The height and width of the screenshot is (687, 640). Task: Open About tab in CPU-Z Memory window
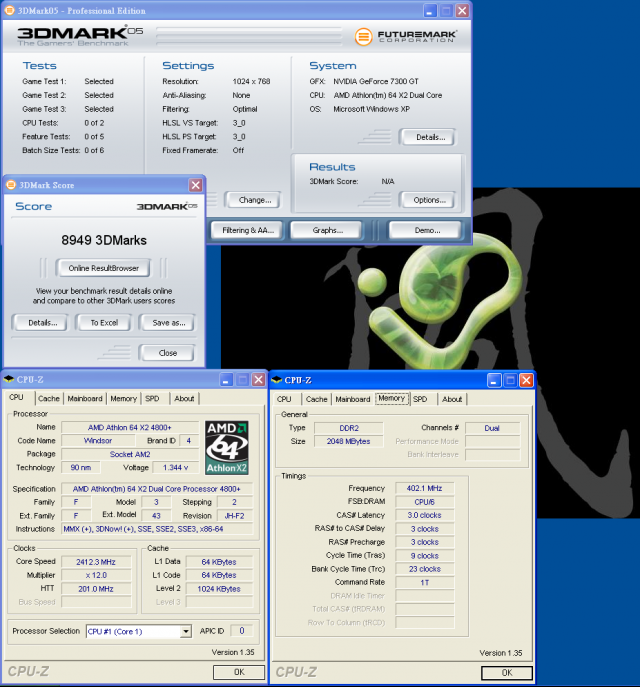coord(452,399)
